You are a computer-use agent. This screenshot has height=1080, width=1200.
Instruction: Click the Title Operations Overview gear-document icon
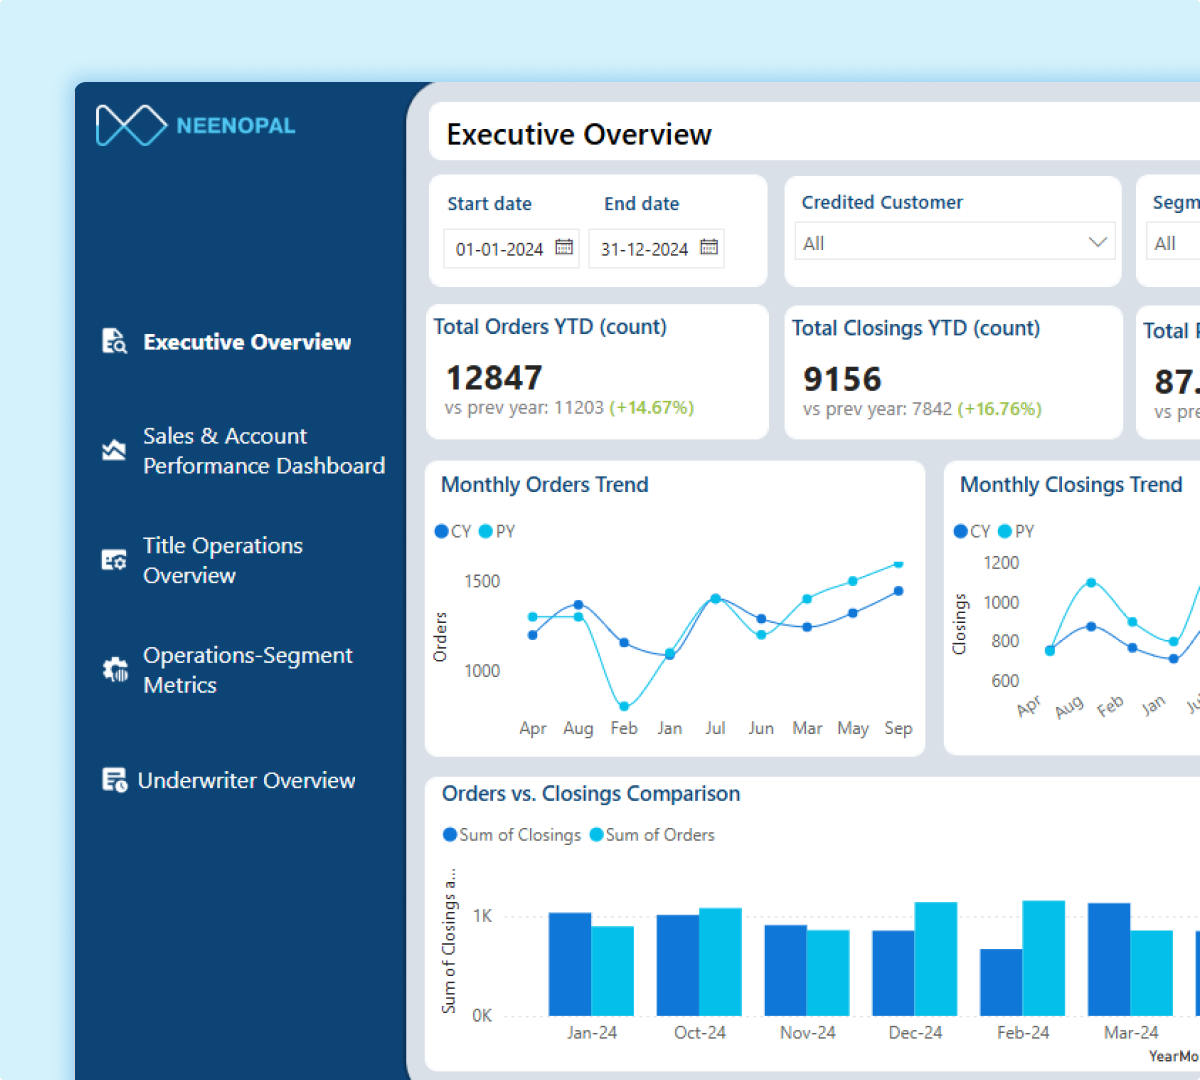click(x=113, y=560)
